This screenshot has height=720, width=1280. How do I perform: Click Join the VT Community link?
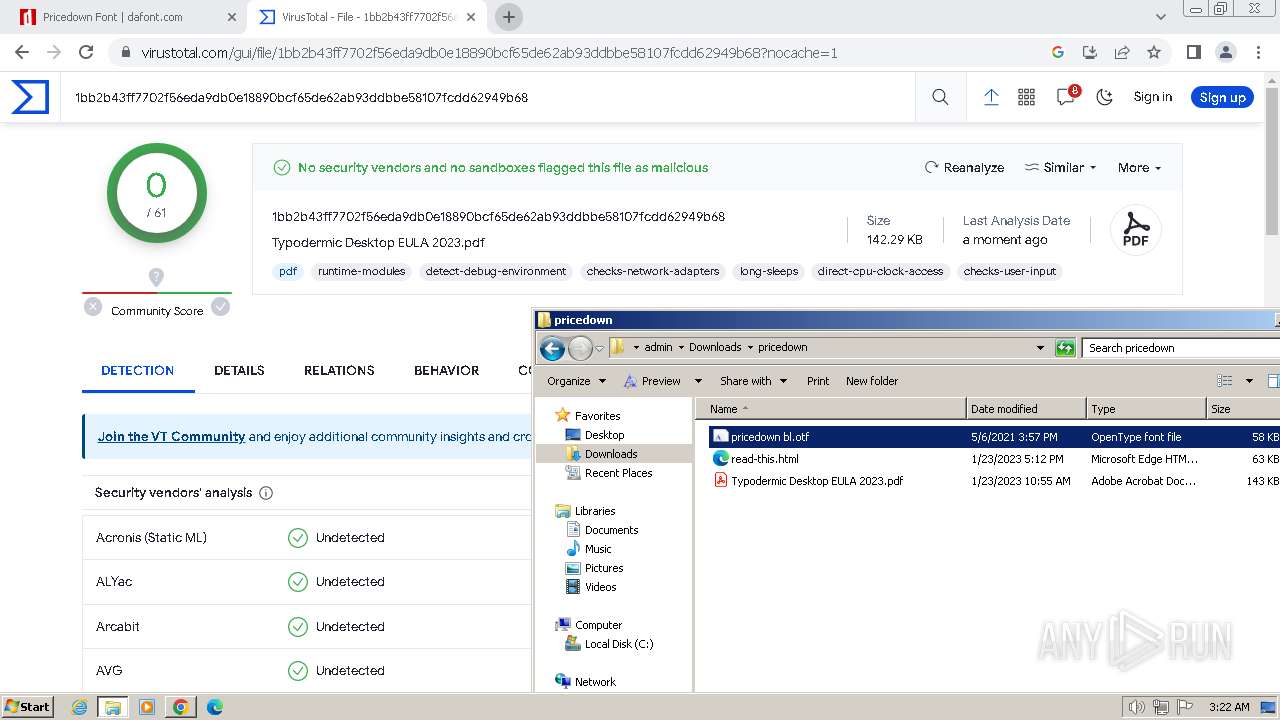(x=171, y=436)
